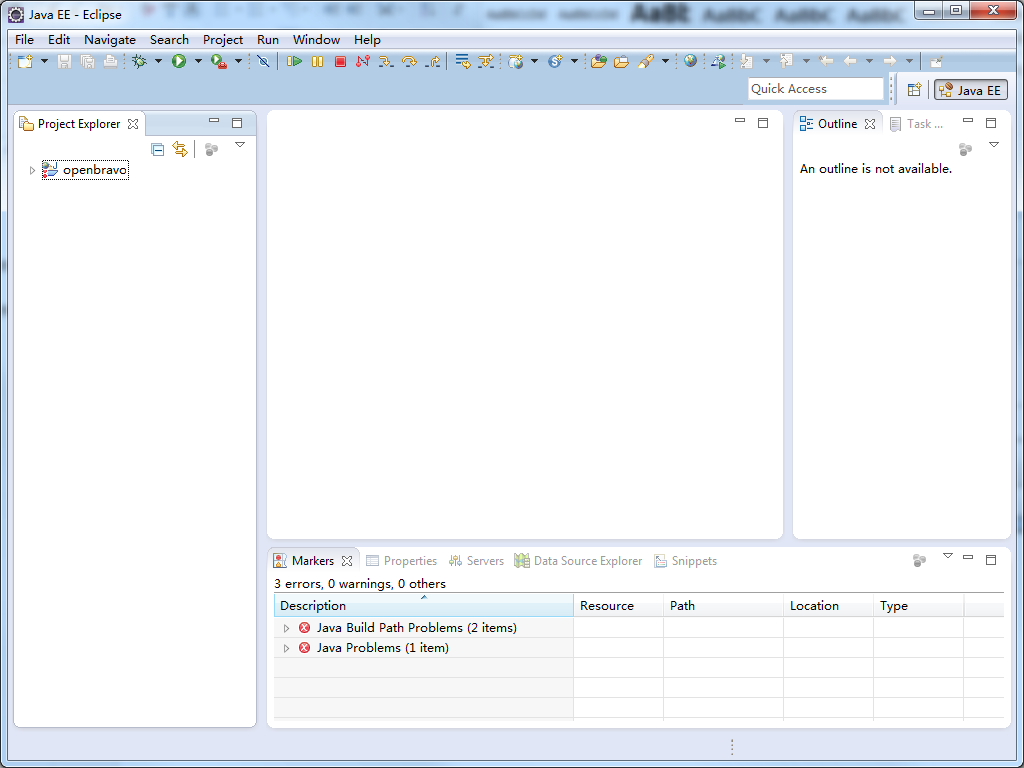The height and width of the screenshot is (768, 1024).
Task: Switch to the Properties tab
Action: (x=402, y=561)
